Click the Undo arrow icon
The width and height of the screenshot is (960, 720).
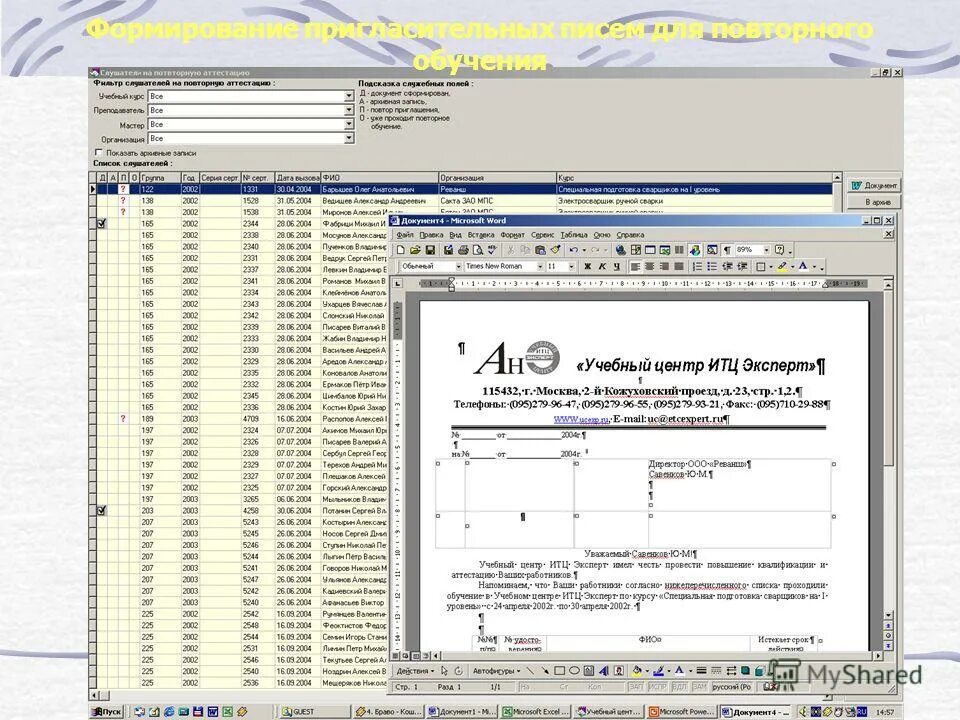tap(574, 250)
